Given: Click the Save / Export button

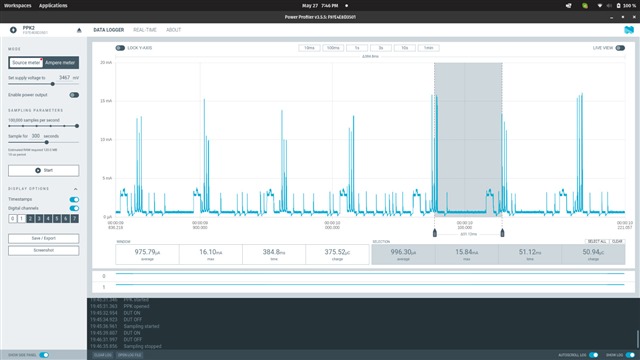Looking at the screenshot, I should coord(44,238).
